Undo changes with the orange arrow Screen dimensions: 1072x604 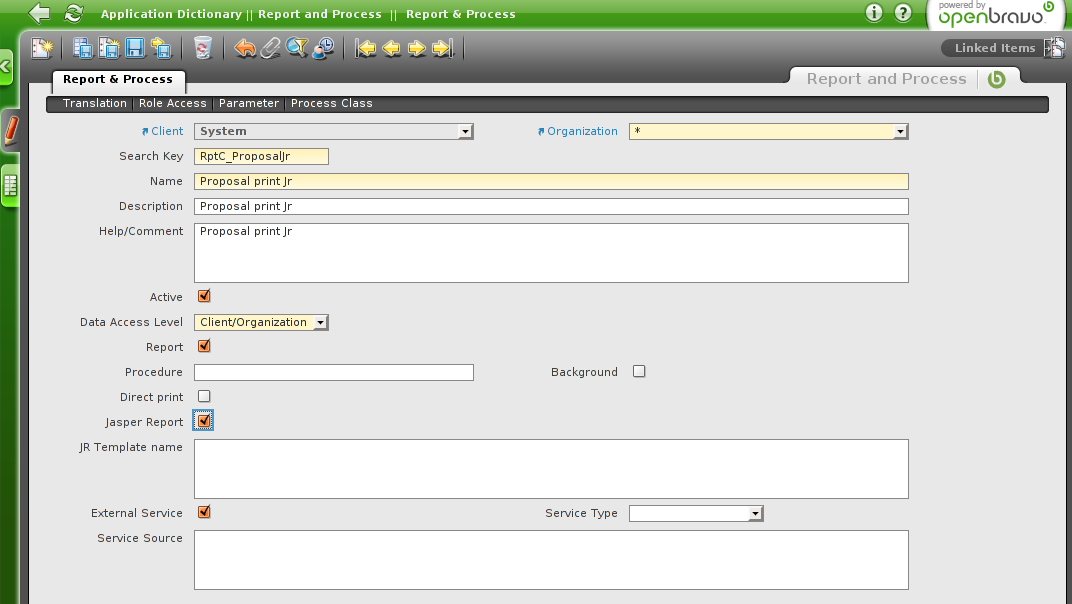point(245,48)
